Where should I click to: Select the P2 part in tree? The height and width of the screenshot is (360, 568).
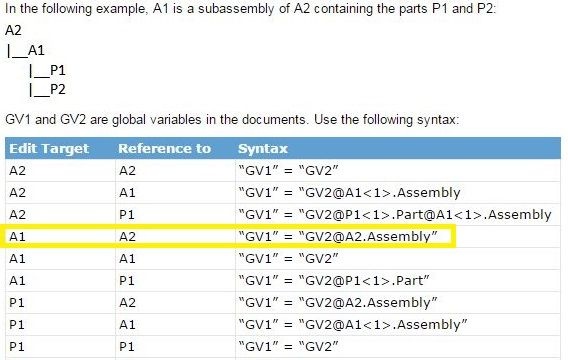[58, 89]
